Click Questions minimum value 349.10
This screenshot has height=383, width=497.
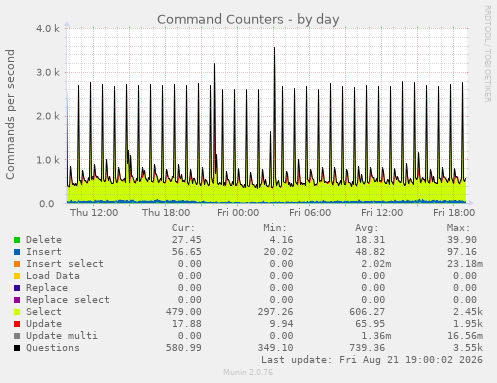(275, 348)
